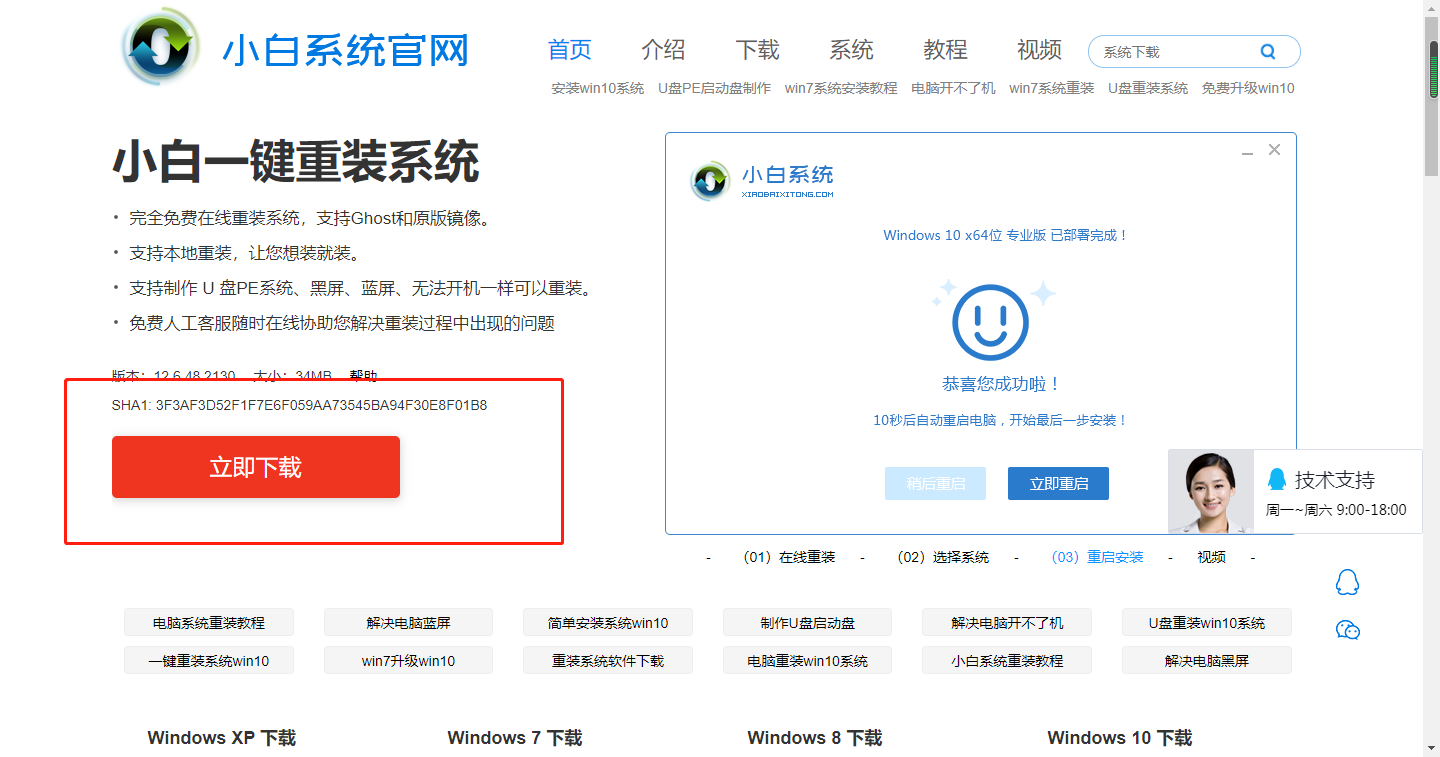The height and width of the screenshot is (757, 1440).
Task: Select the 教程 menu item
Action: (x=945, y=50)
